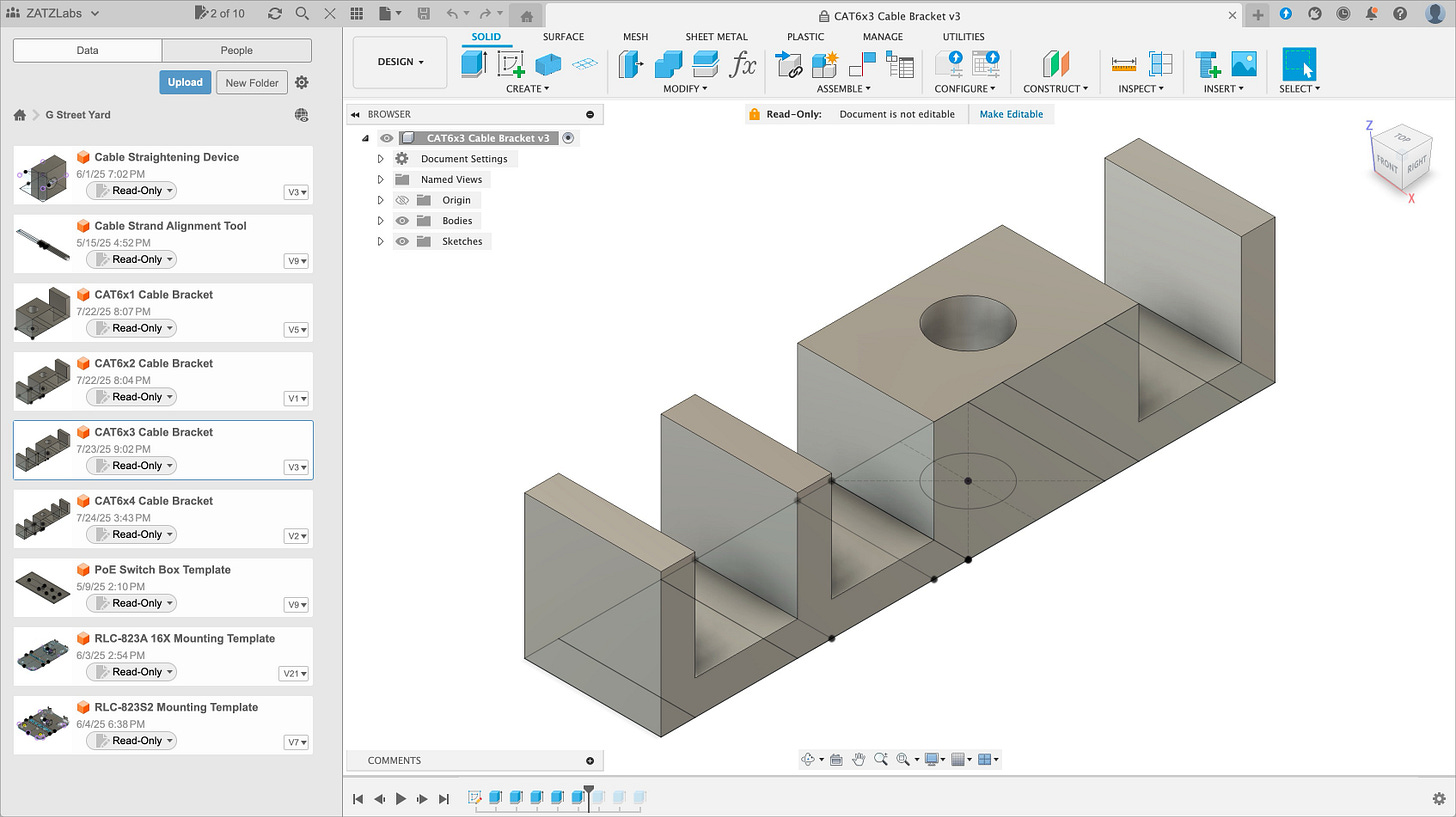1456x817 pixels.
Task: Jump to timeline beginning
Action: tap(358, 798)
